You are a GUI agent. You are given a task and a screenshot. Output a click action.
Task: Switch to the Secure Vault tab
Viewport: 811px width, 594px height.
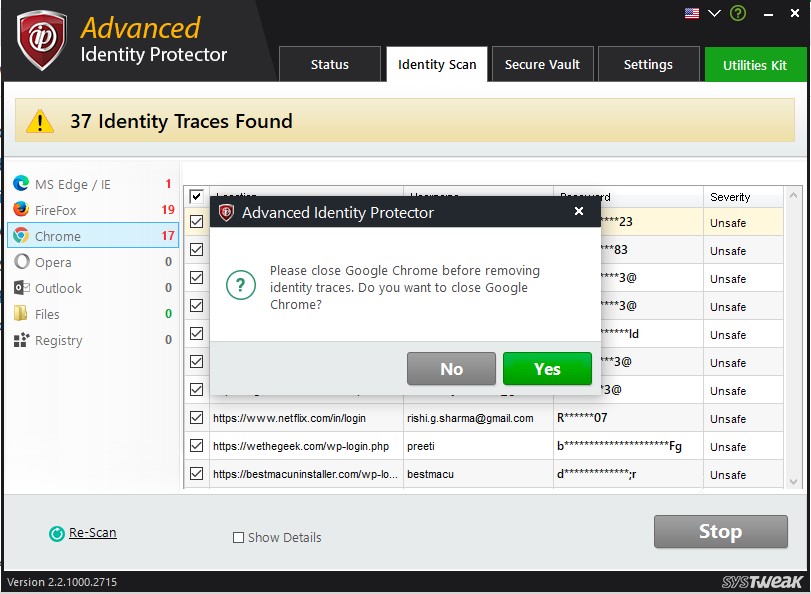(542, 63)
